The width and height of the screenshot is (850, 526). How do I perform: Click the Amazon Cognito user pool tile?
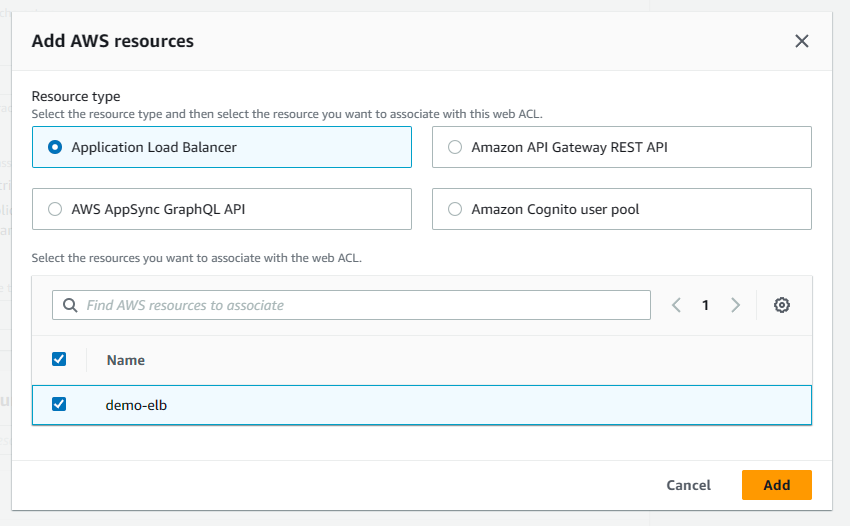[620, 209]
